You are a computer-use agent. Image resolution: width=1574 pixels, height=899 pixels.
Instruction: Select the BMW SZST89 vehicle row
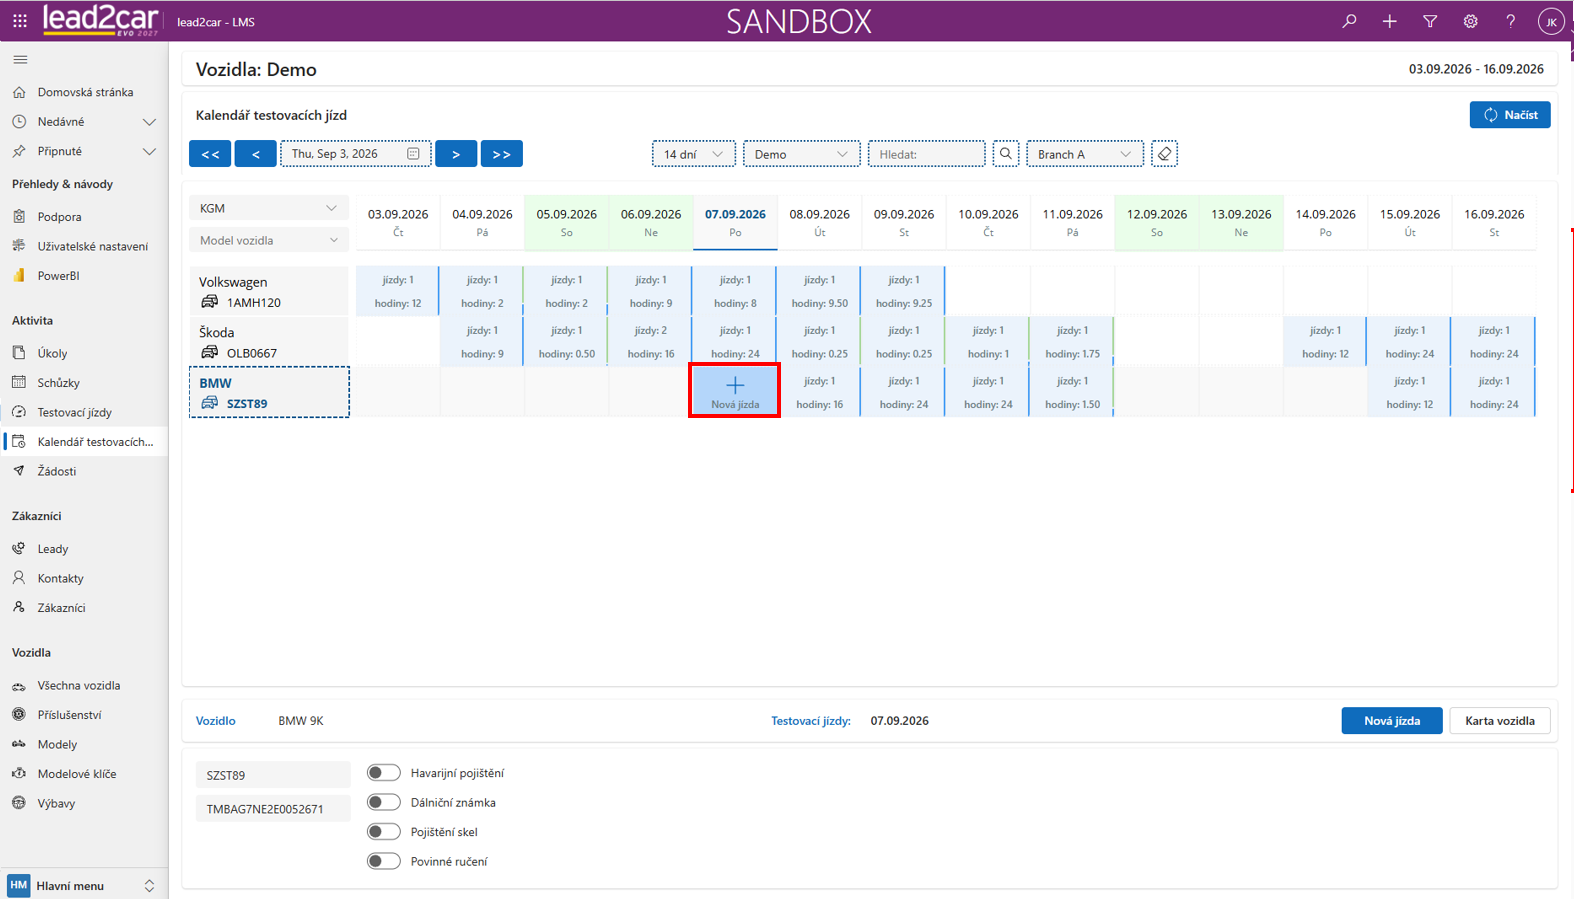269,392
